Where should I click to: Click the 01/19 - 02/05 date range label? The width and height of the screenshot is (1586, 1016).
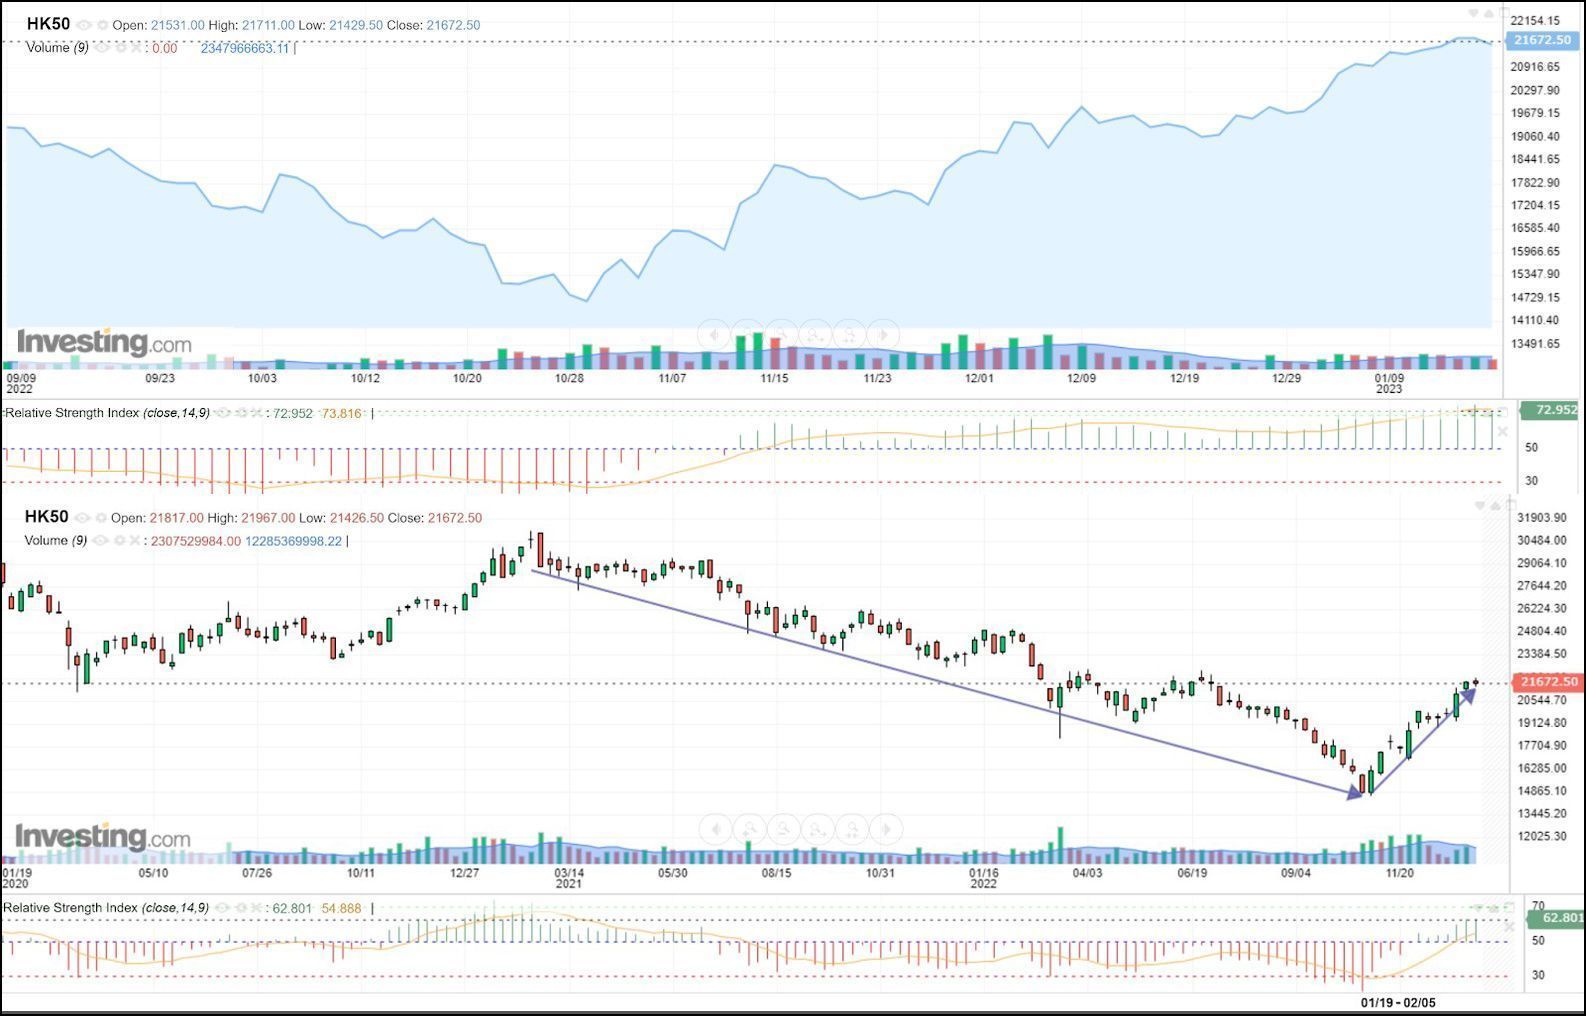[1398, 1002]
